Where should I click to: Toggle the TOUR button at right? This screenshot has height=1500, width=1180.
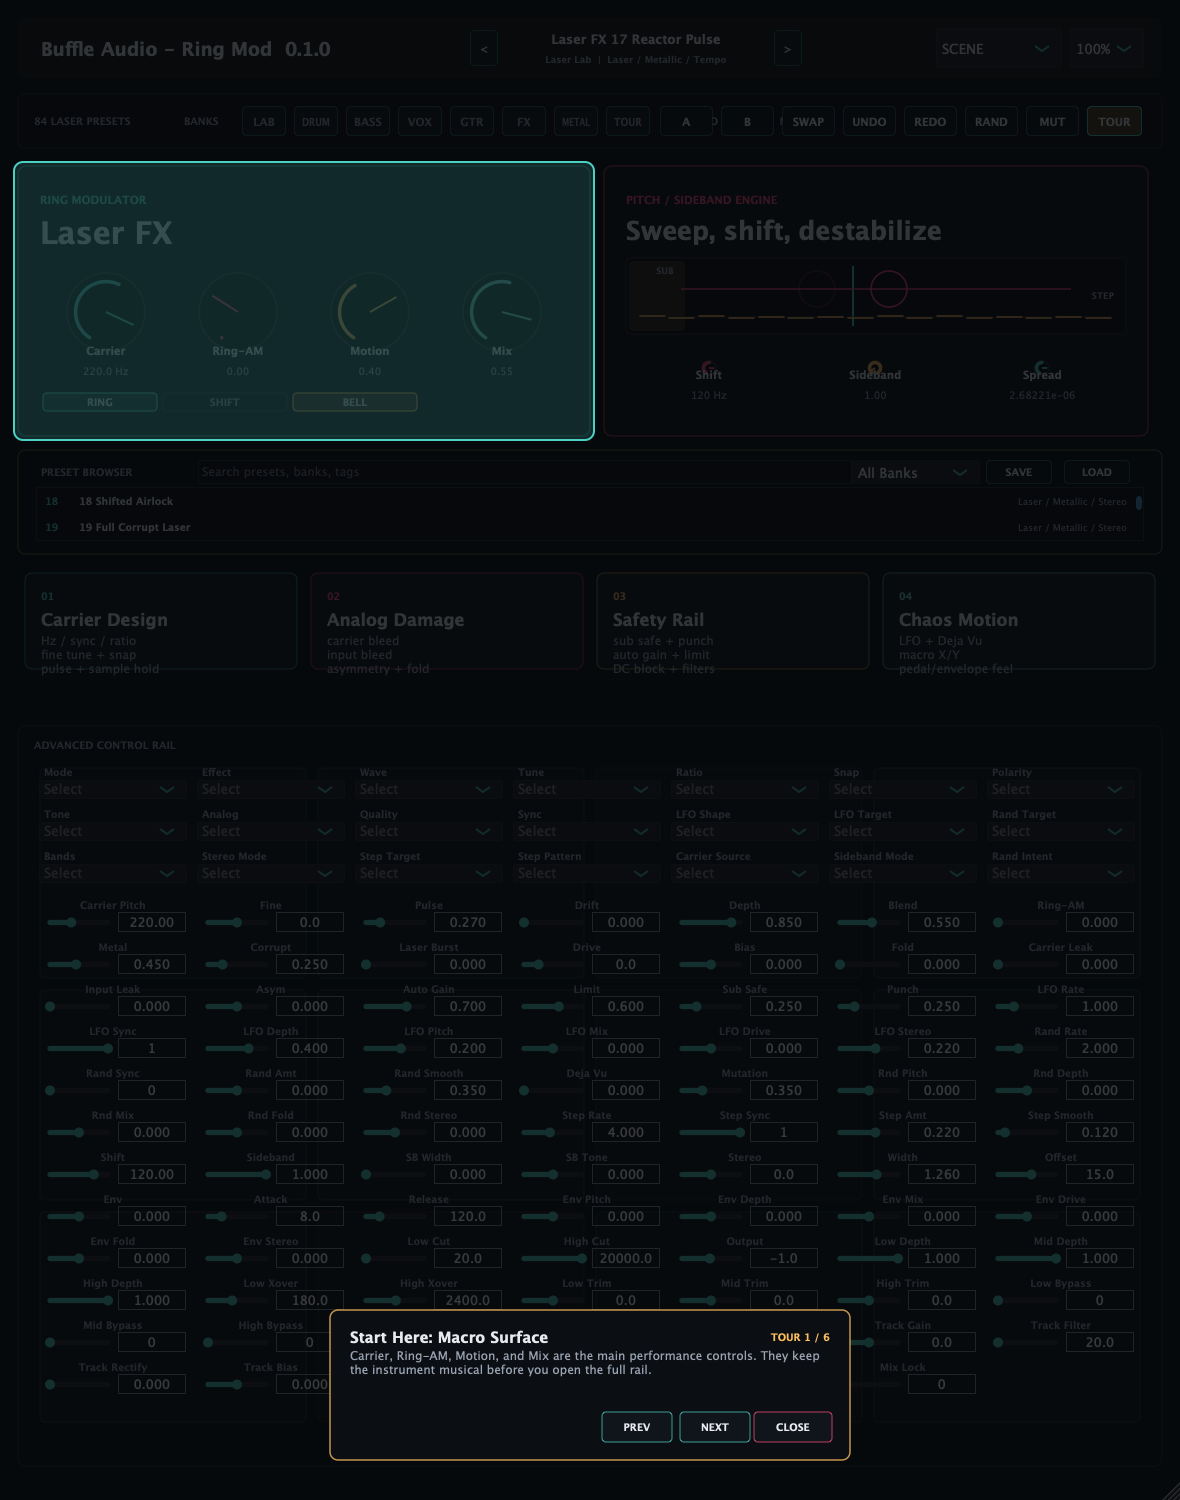click(1114, 122)
